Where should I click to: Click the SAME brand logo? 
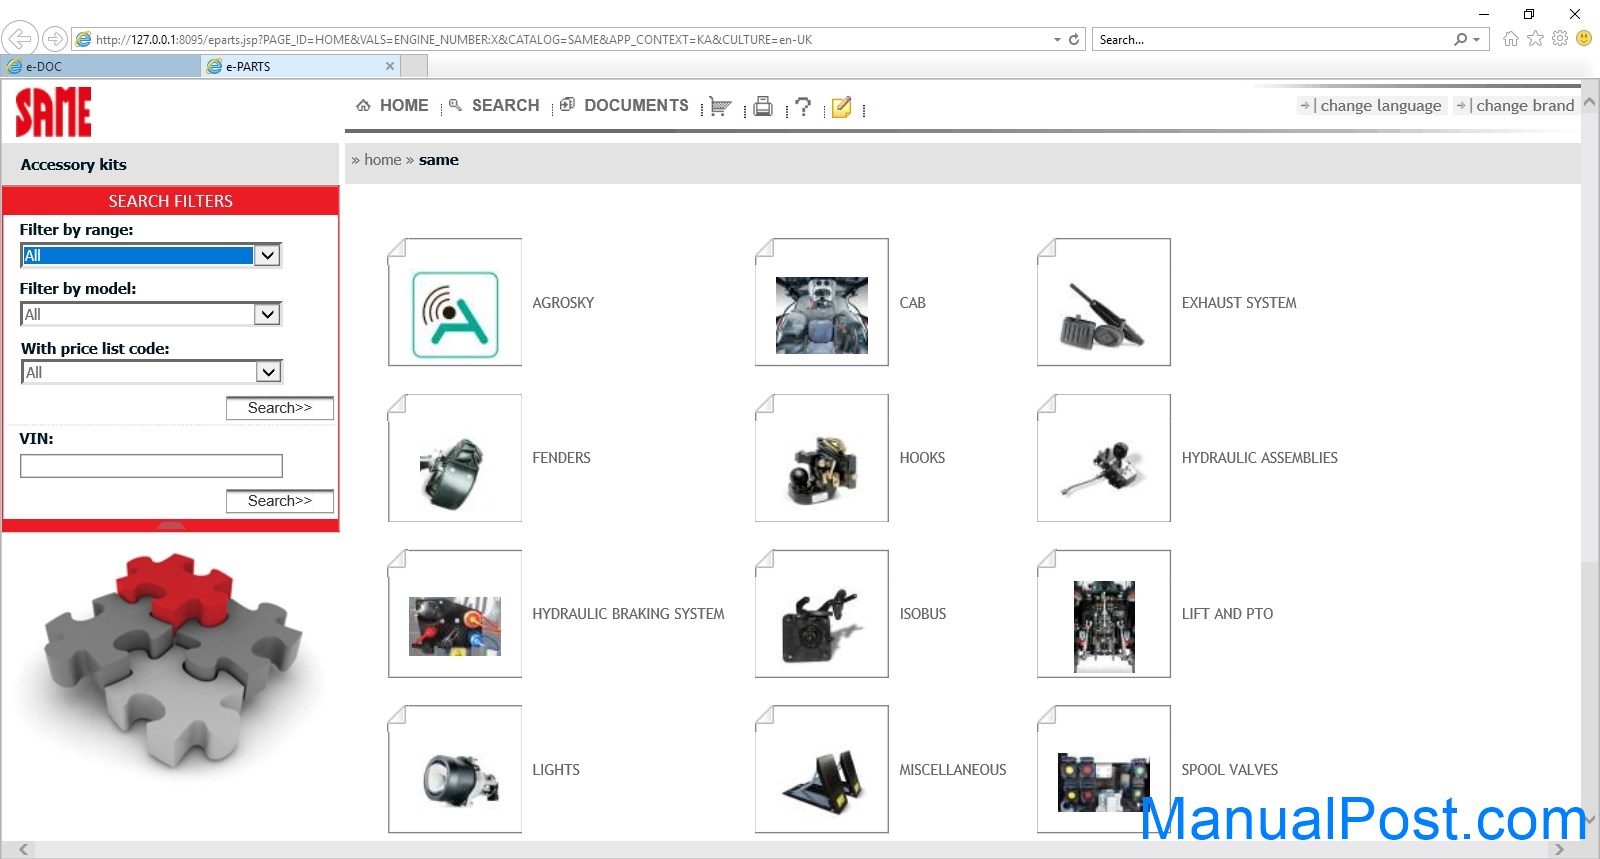point(53,112)
